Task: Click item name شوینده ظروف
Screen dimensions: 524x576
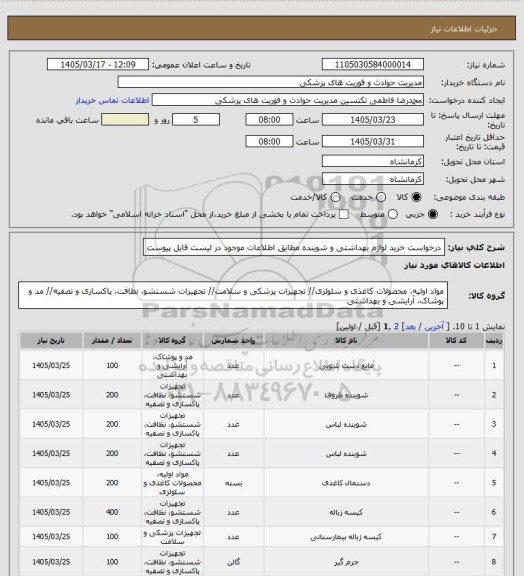Action: (346, 395)
